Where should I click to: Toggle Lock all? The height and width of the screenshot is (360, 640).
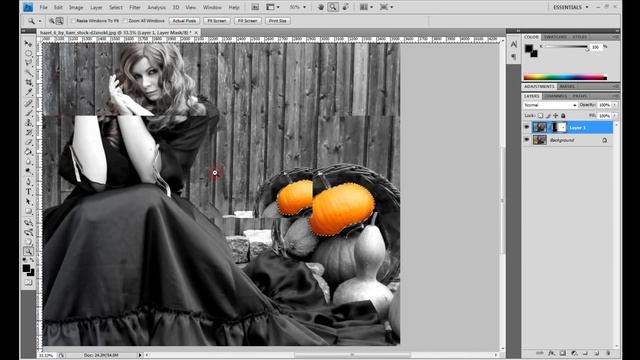click(x=563, y=116)
